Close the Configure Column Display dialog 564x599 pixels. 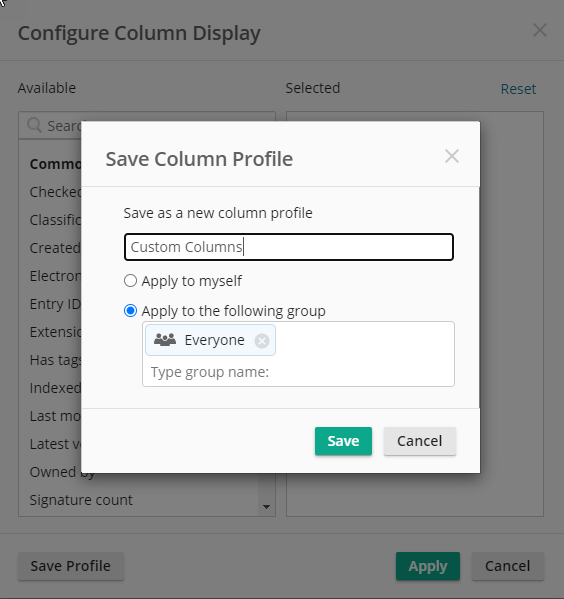pos(540,30)
